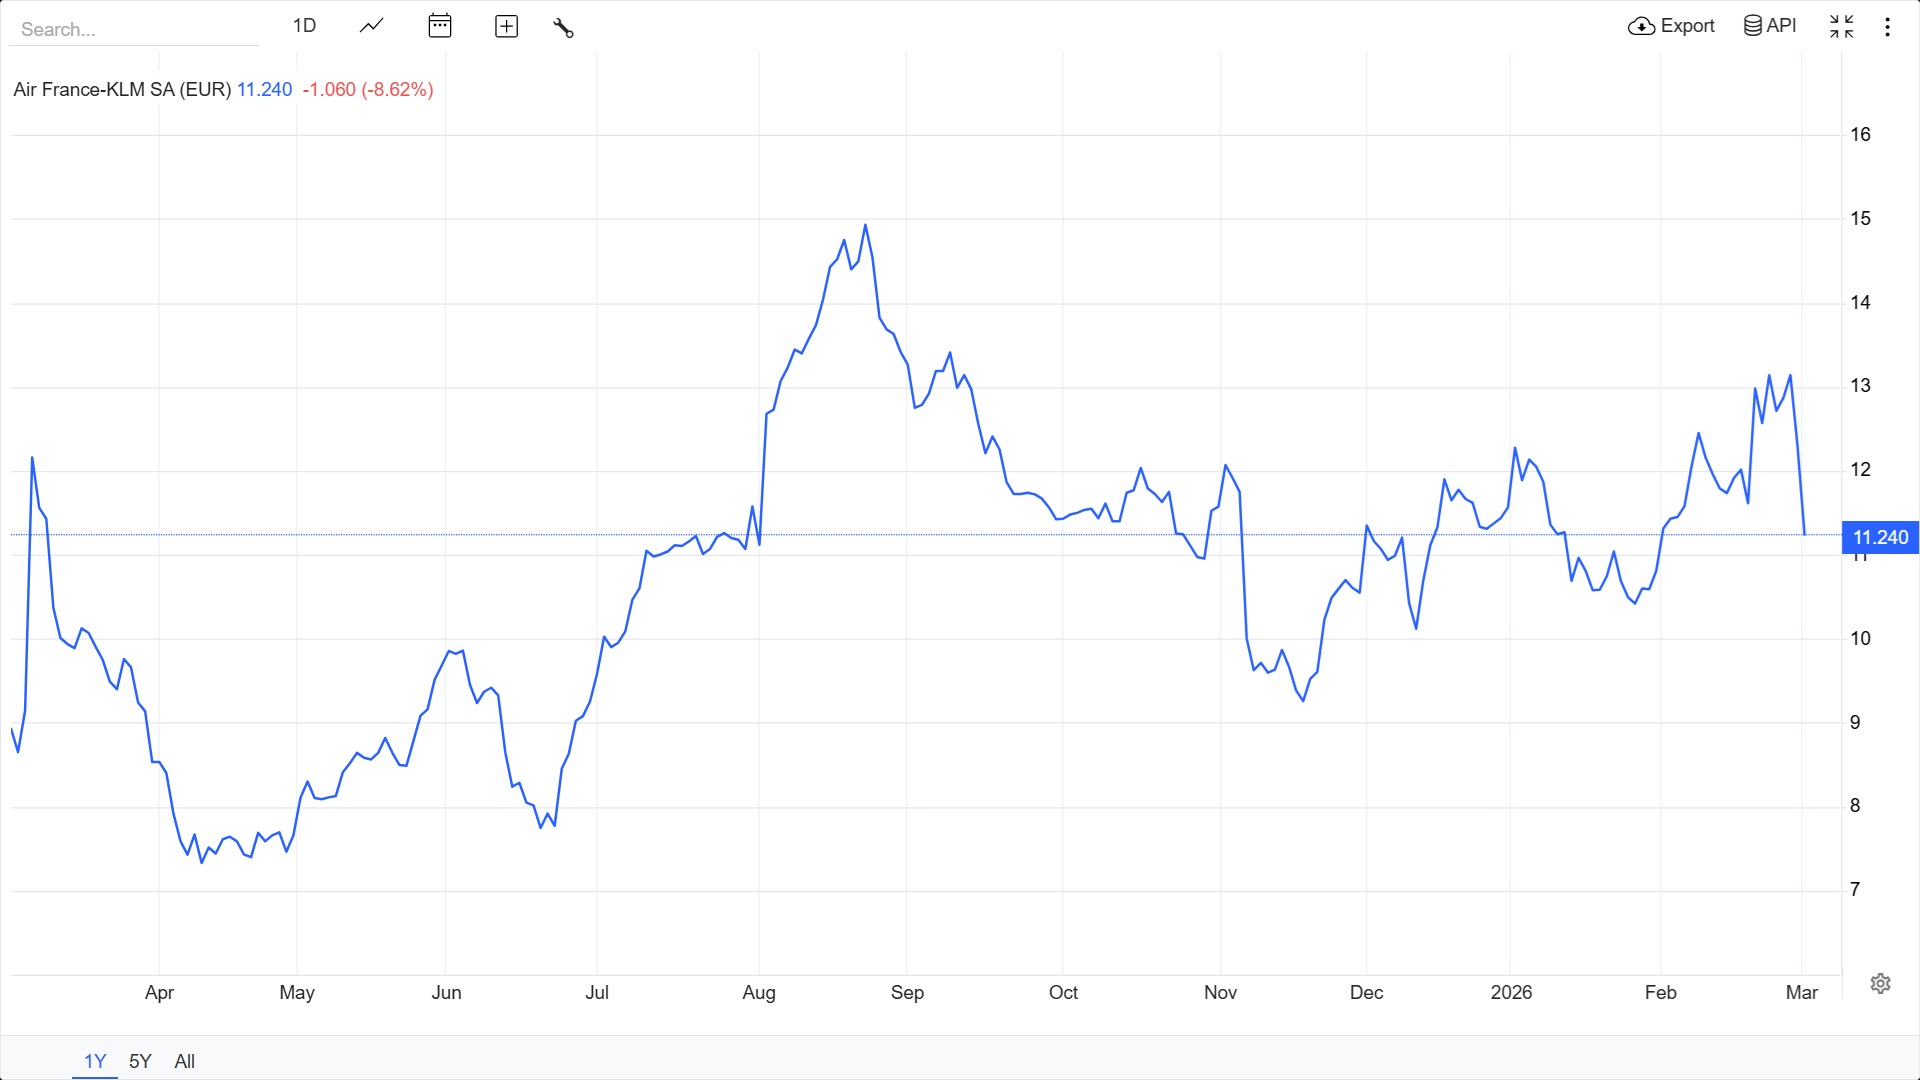
Task: Click the 16 price axis label
Action: tap(1860, 134)
